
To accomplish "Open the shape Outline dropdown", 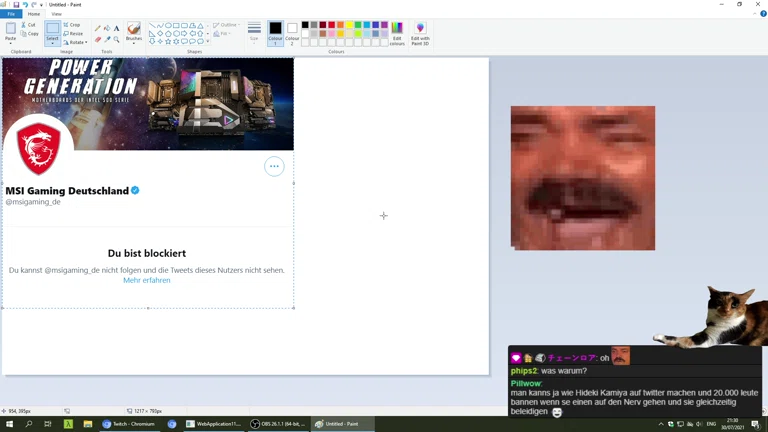I will click(x=227, y=25).
